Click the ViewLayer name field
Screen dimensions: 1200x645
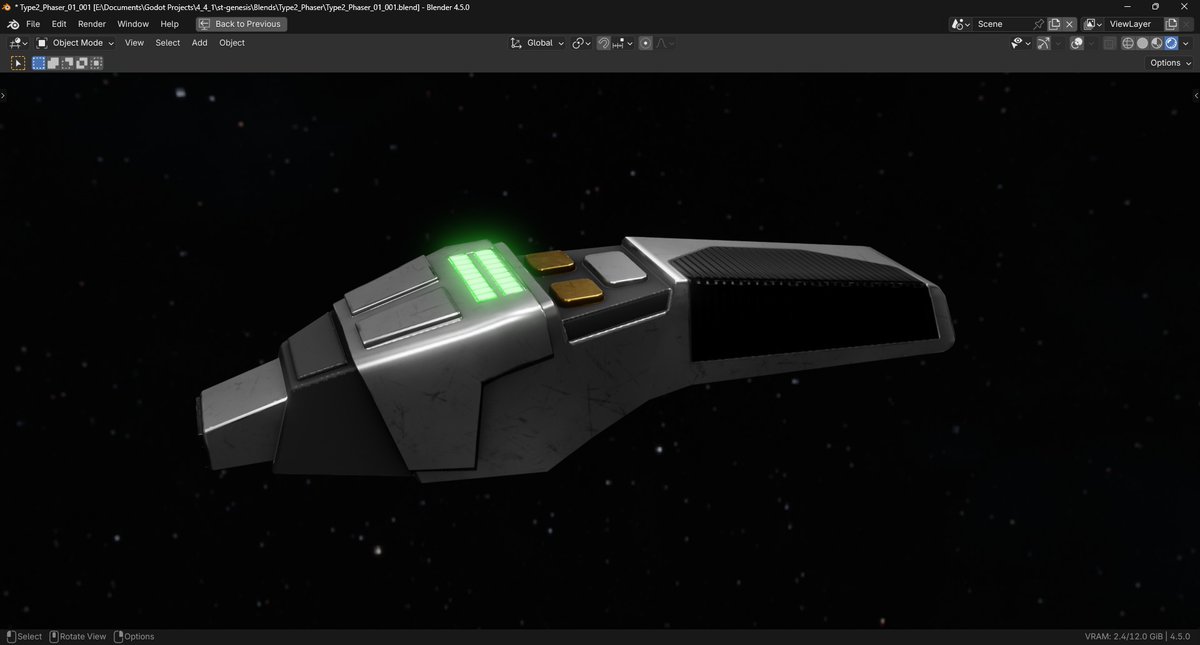[x=1134, y=24]
